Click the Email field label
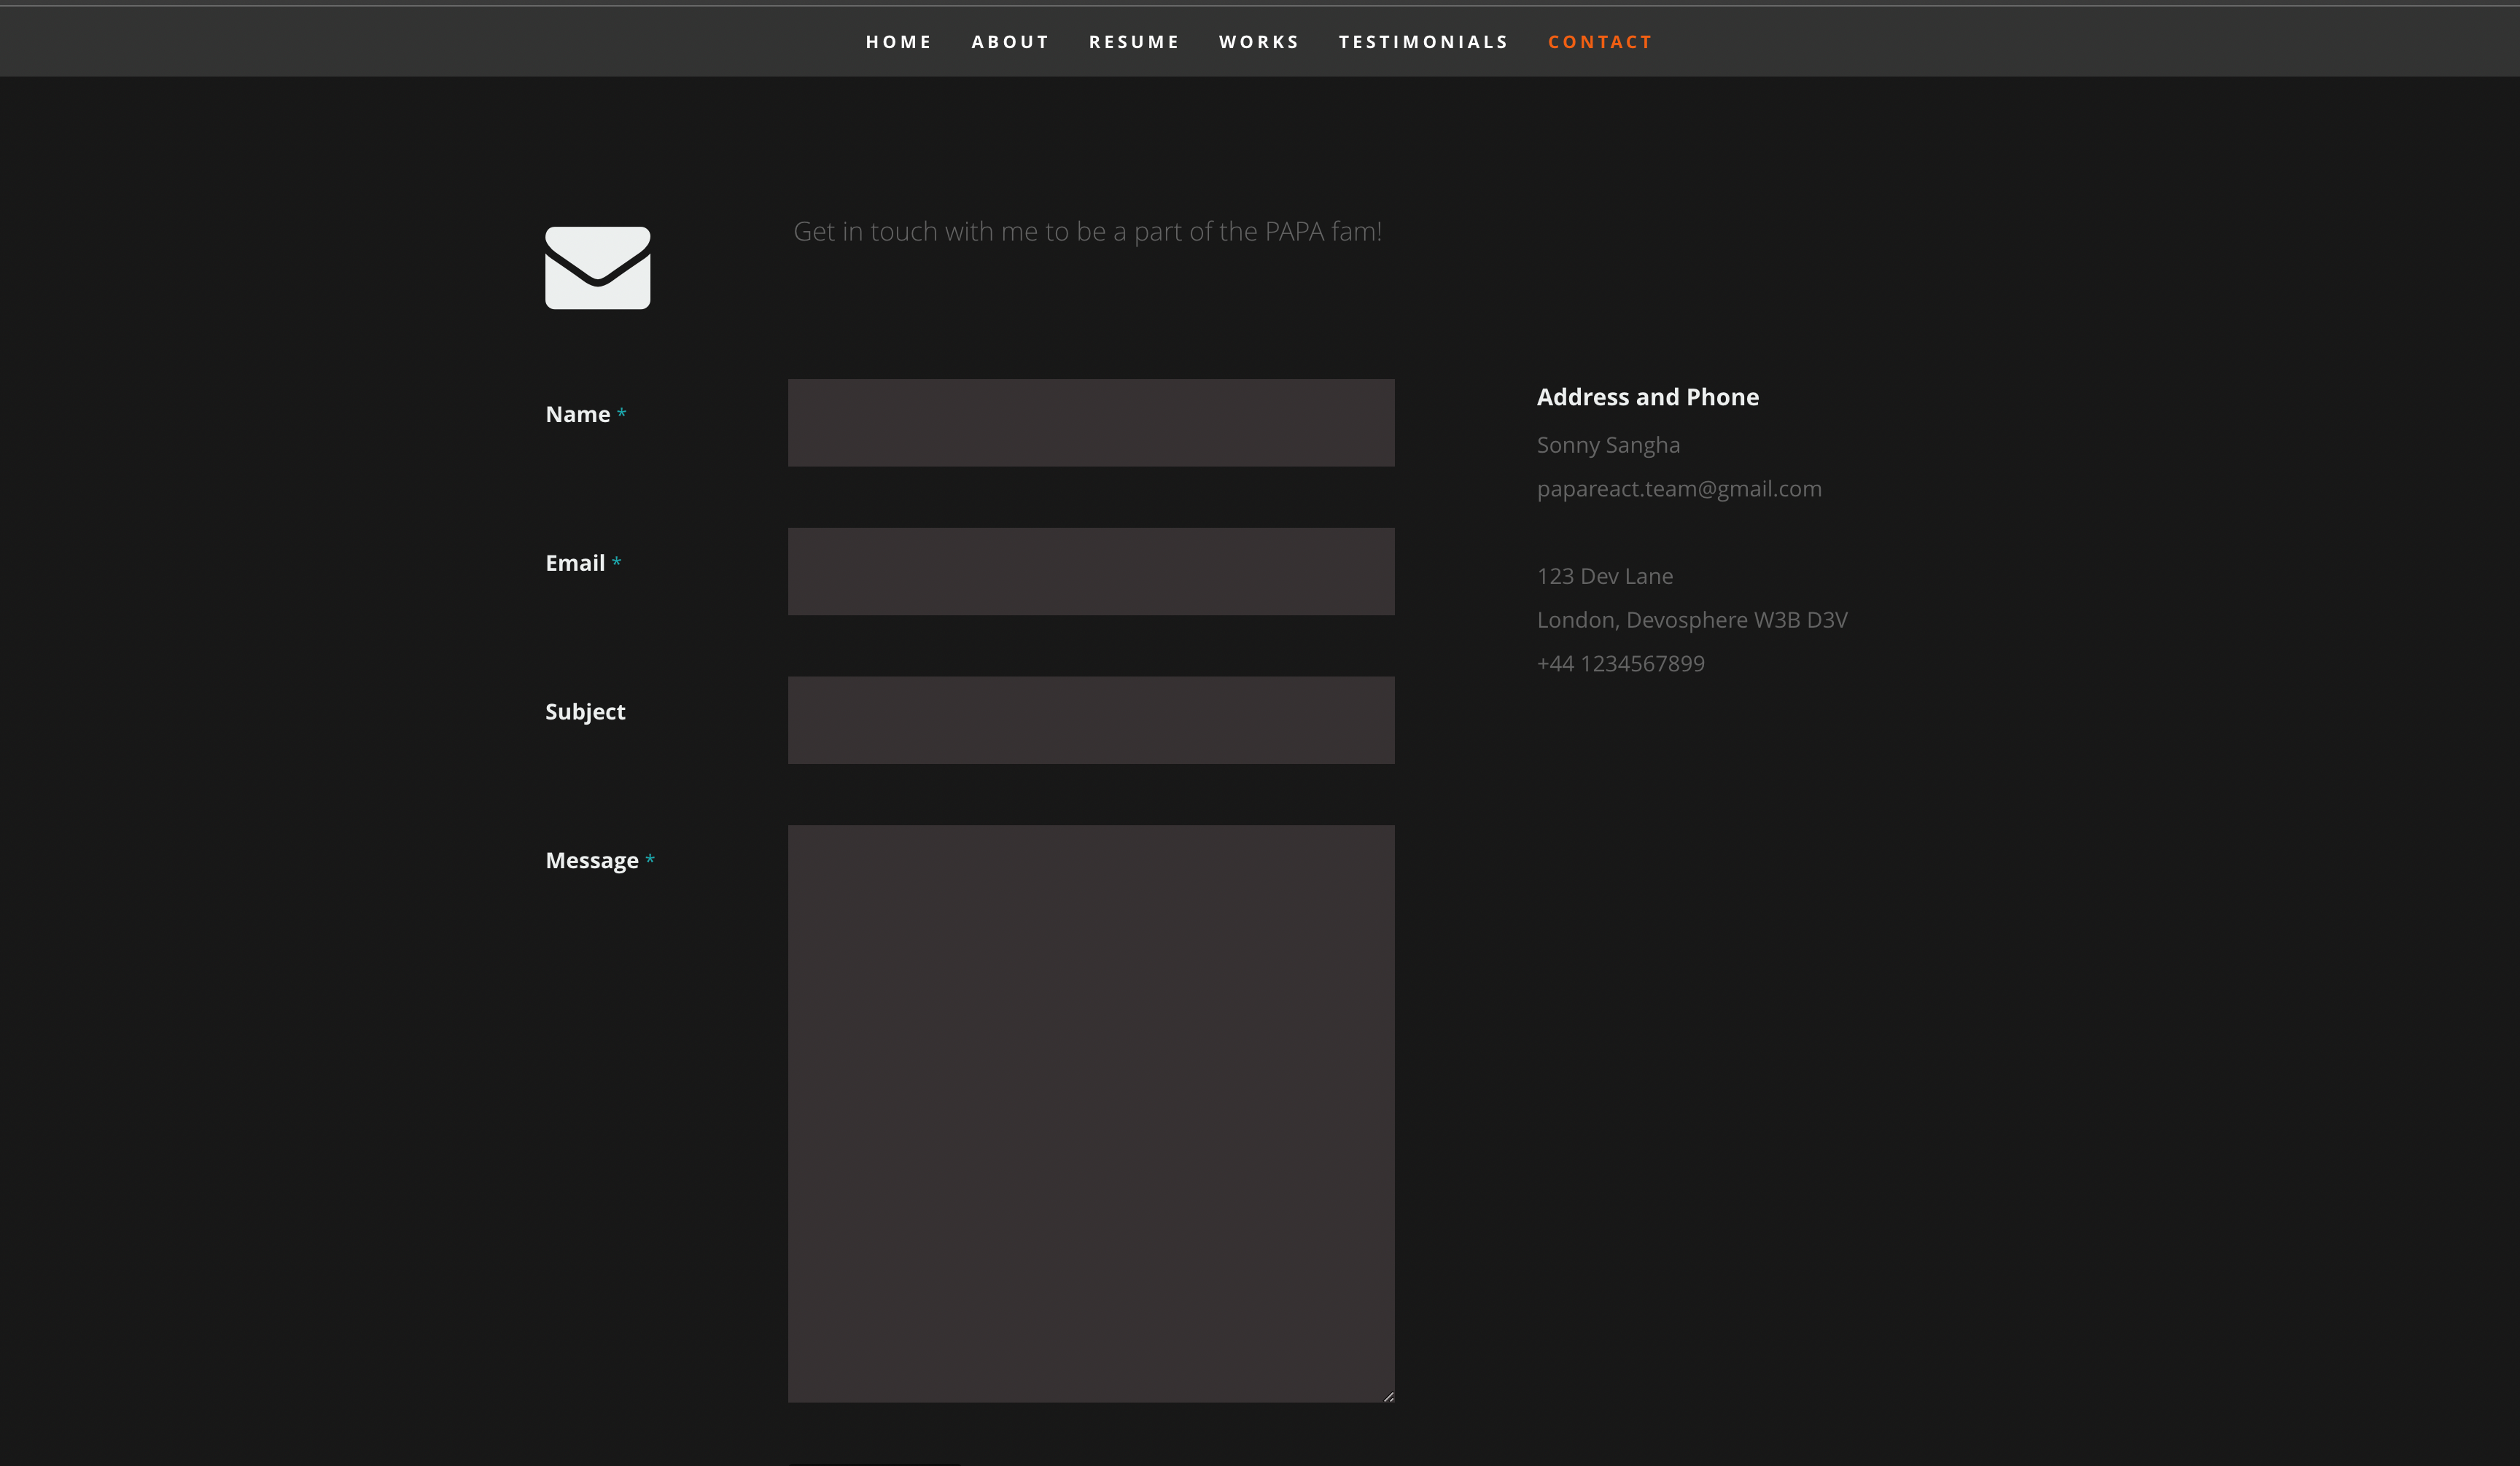This screenshot has height=1466, width=2520. tap(575, 563)
